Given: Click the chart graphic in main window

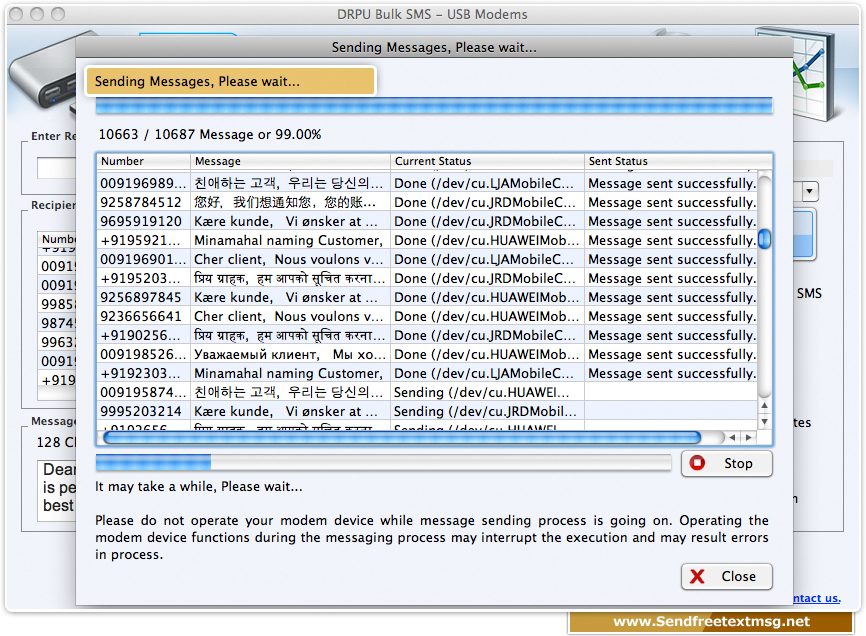Looking at the screenshot, I should click(x=813, y=75).
